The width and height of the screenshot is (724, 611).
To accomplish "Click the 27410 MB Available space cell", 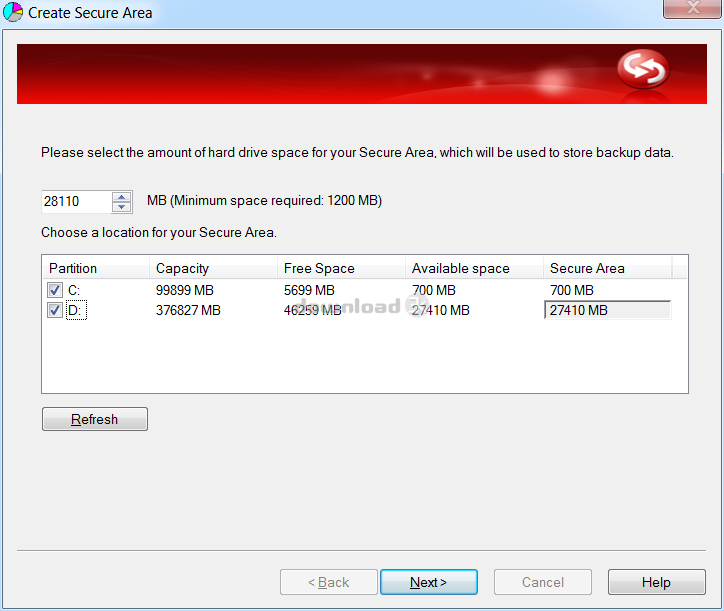I will click(x=440, y=310).
